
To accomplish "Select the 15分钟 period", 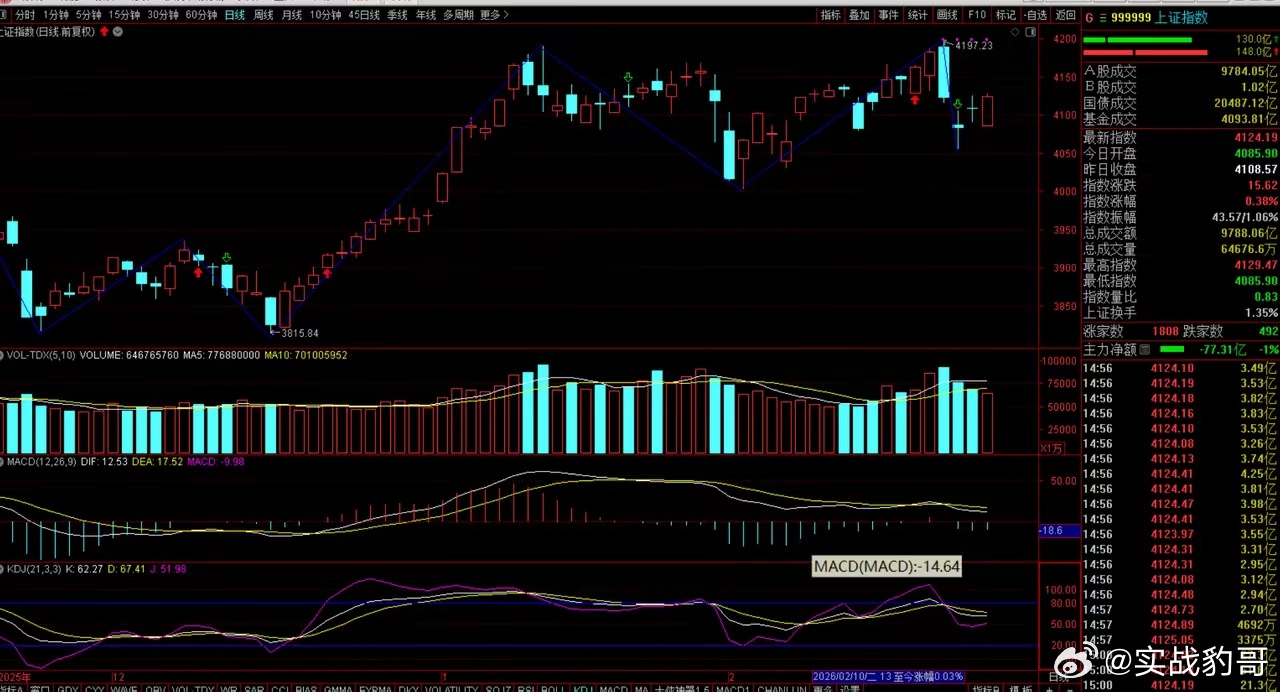I will tap(124, 15).
